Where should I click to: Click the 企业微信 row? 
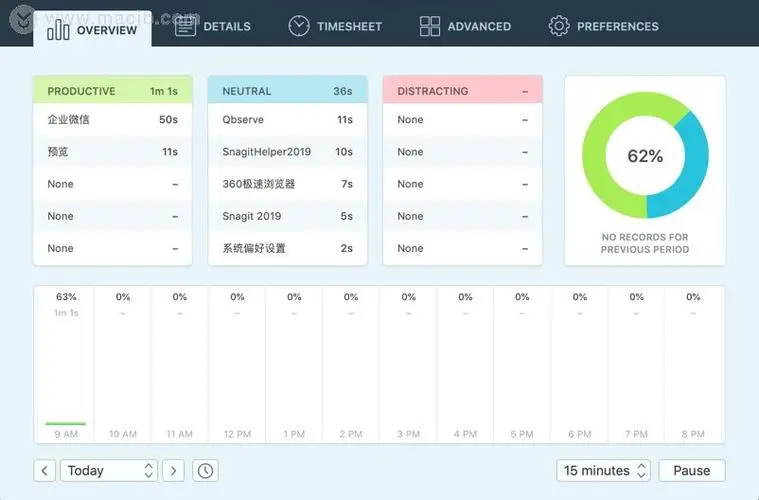point(113,120)
